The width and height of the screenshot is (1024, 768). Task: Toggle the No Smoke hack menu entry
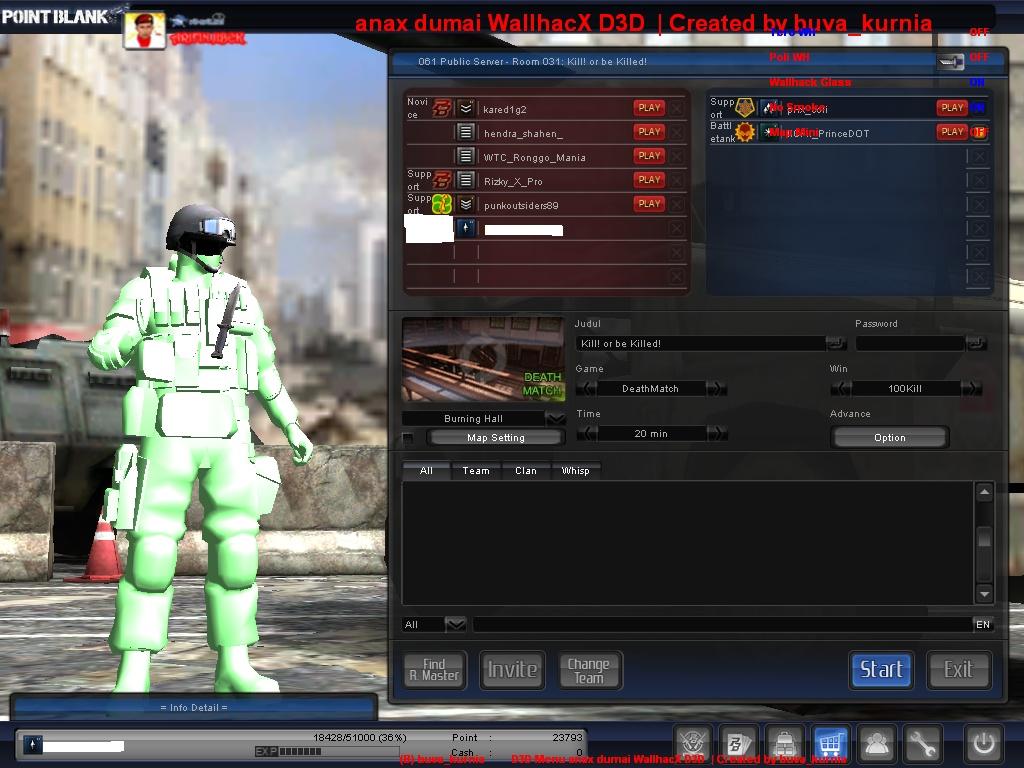[x=797, y=107]
